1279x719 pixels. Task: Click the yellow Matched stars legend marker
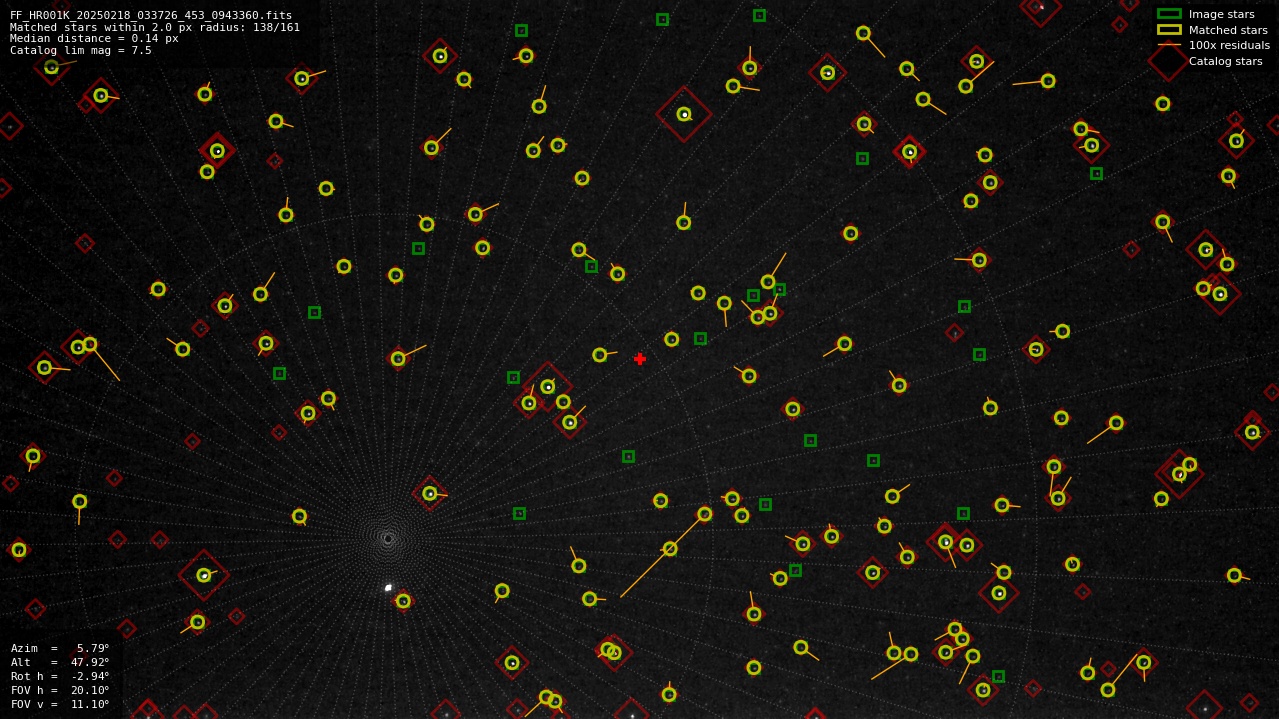click(x=1169, y=30)
